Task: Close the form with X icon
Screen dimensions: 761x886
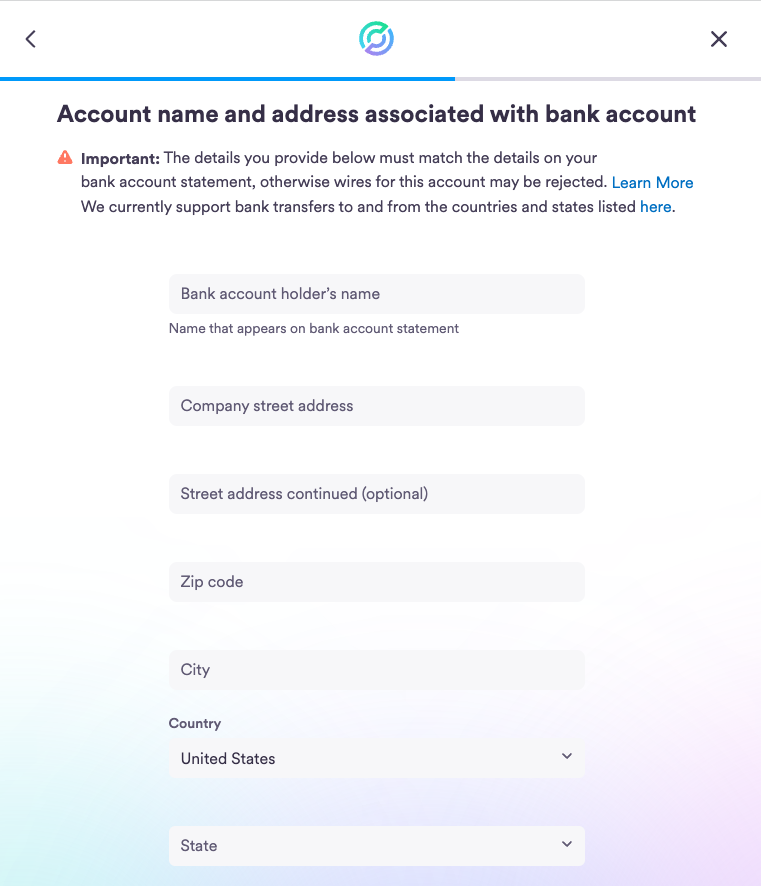Action: click(719, 39)
